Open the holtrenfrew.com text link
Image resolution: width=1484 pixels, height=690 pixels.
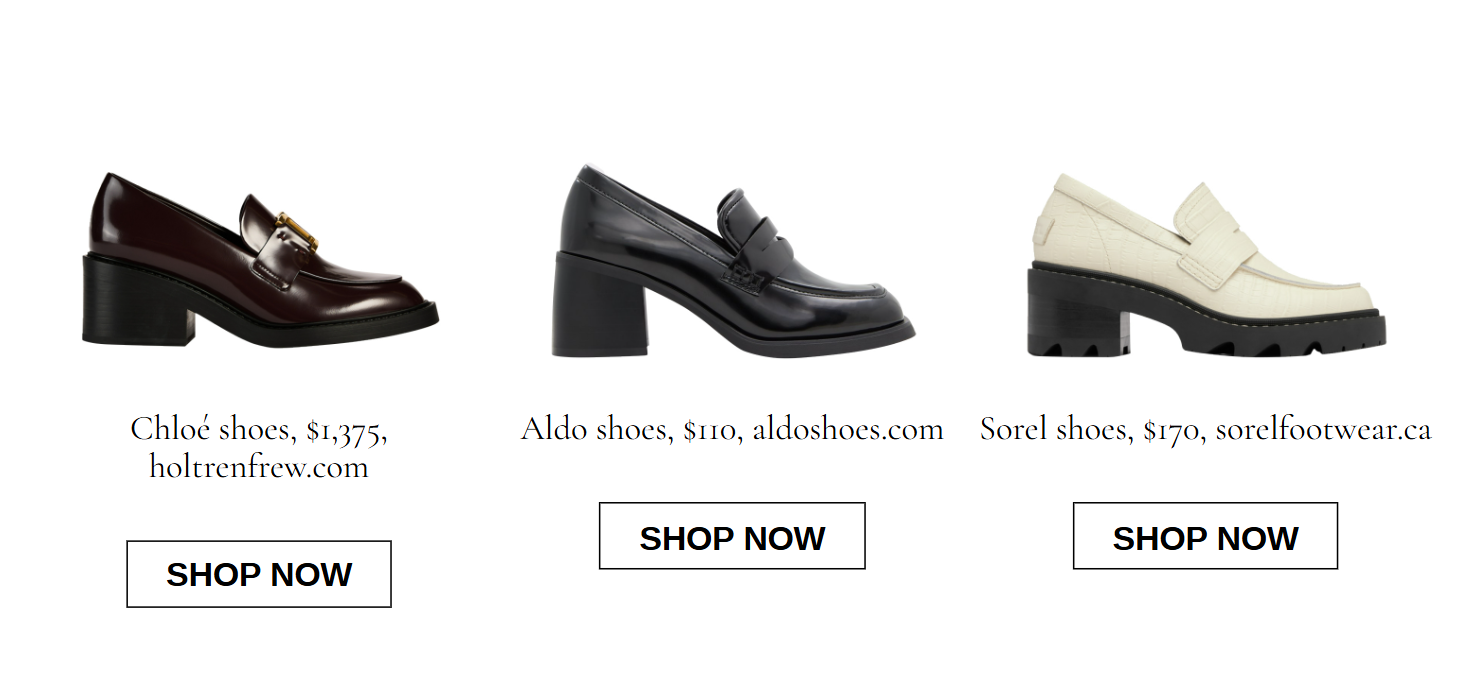(259, 467)
